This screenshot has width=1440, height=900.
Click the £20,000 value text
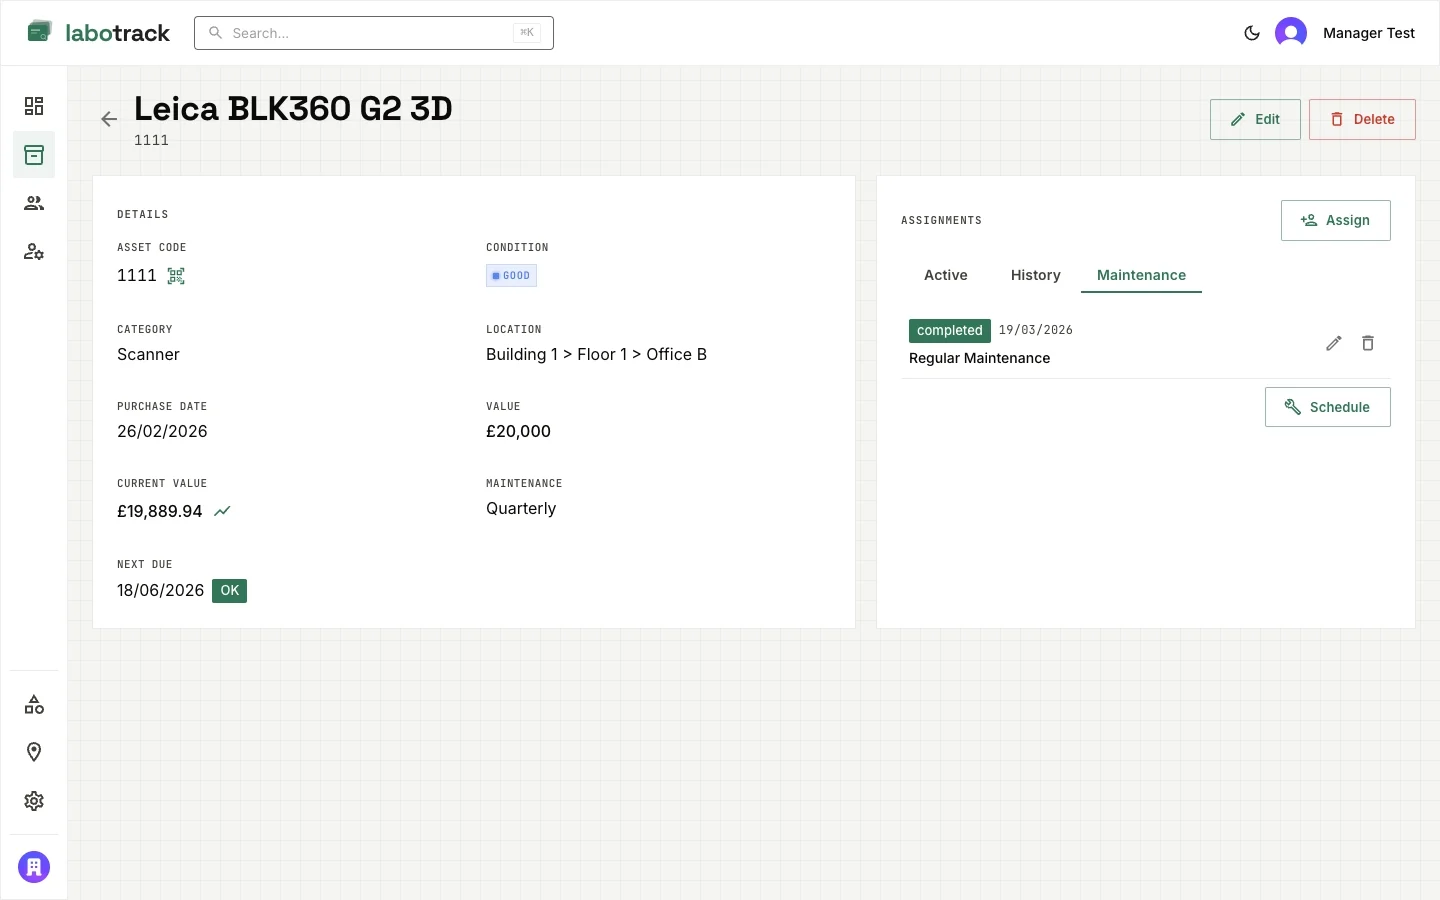tap(518, 431)
